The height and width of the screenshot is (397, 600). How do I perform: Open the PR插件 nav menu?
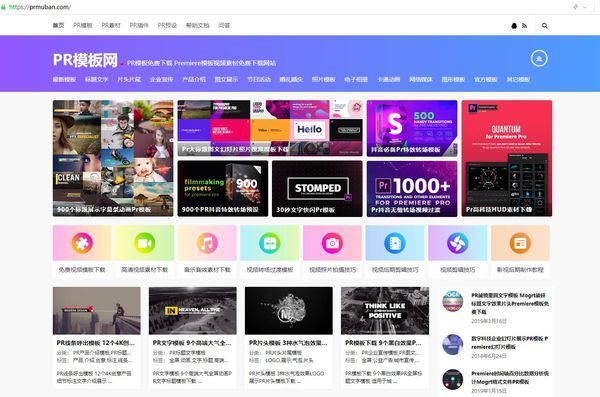139,25
